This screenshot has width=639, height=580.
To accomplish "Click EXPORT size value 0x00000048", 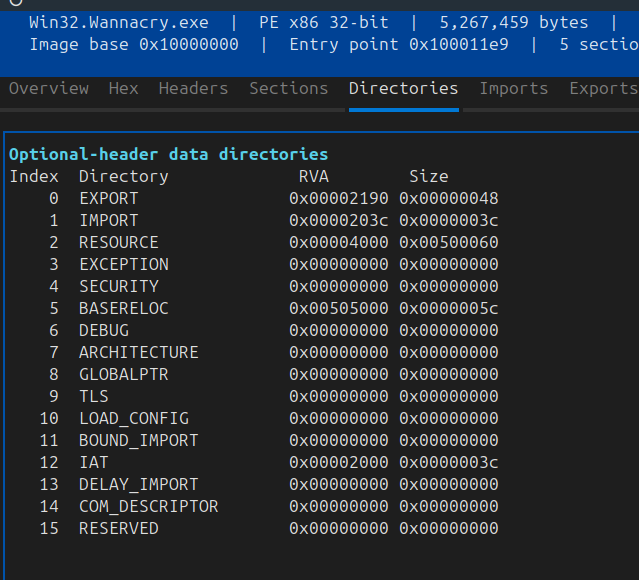I will pyautogui.click(x=449, y=198).
